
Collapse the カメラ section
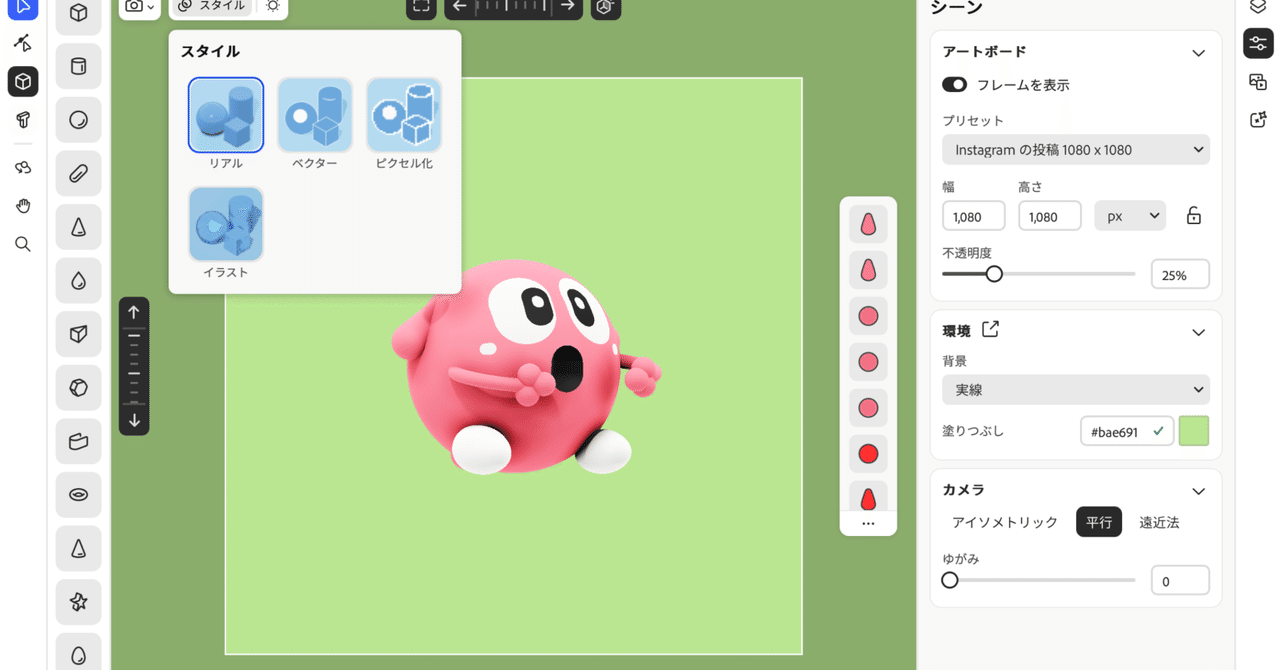click(x=1198, y=491)
